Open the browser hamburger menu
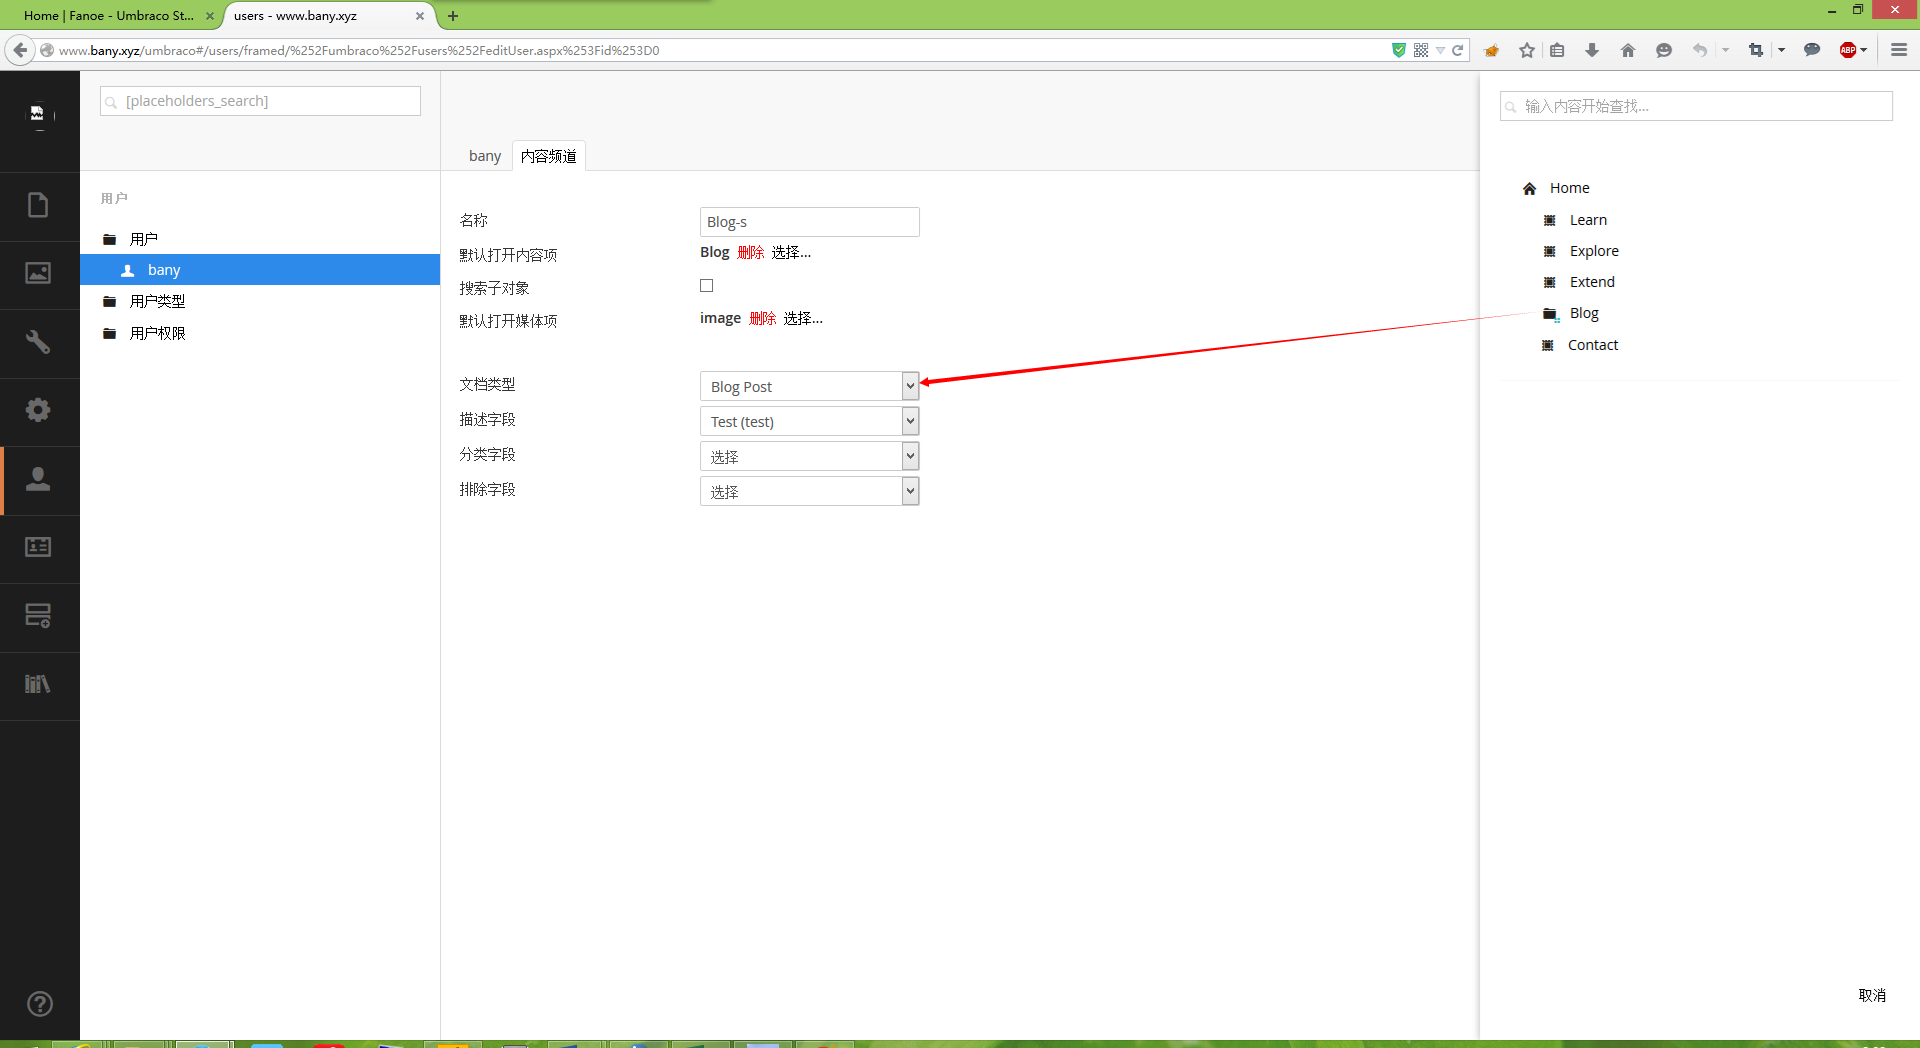The width and height of the screenshot is (1920, 1048). point(1899,50)
